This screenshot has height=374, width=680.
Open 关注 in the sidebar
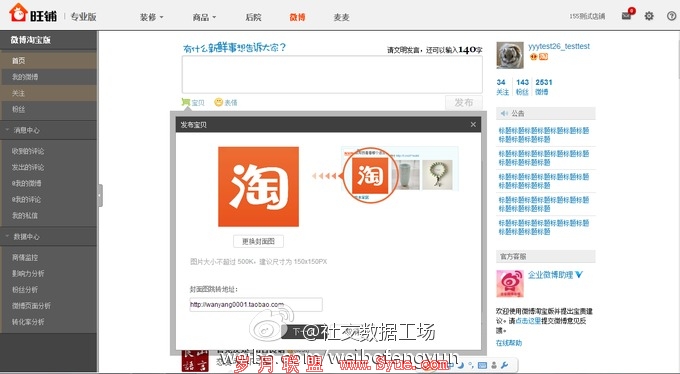(48, 93)
